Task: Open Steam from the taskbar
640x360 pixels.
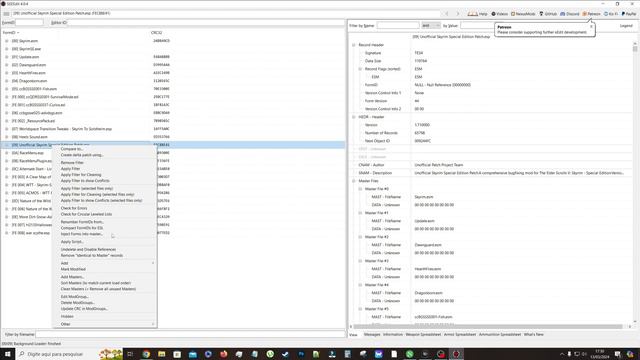Action: click(x=285, y=354)
